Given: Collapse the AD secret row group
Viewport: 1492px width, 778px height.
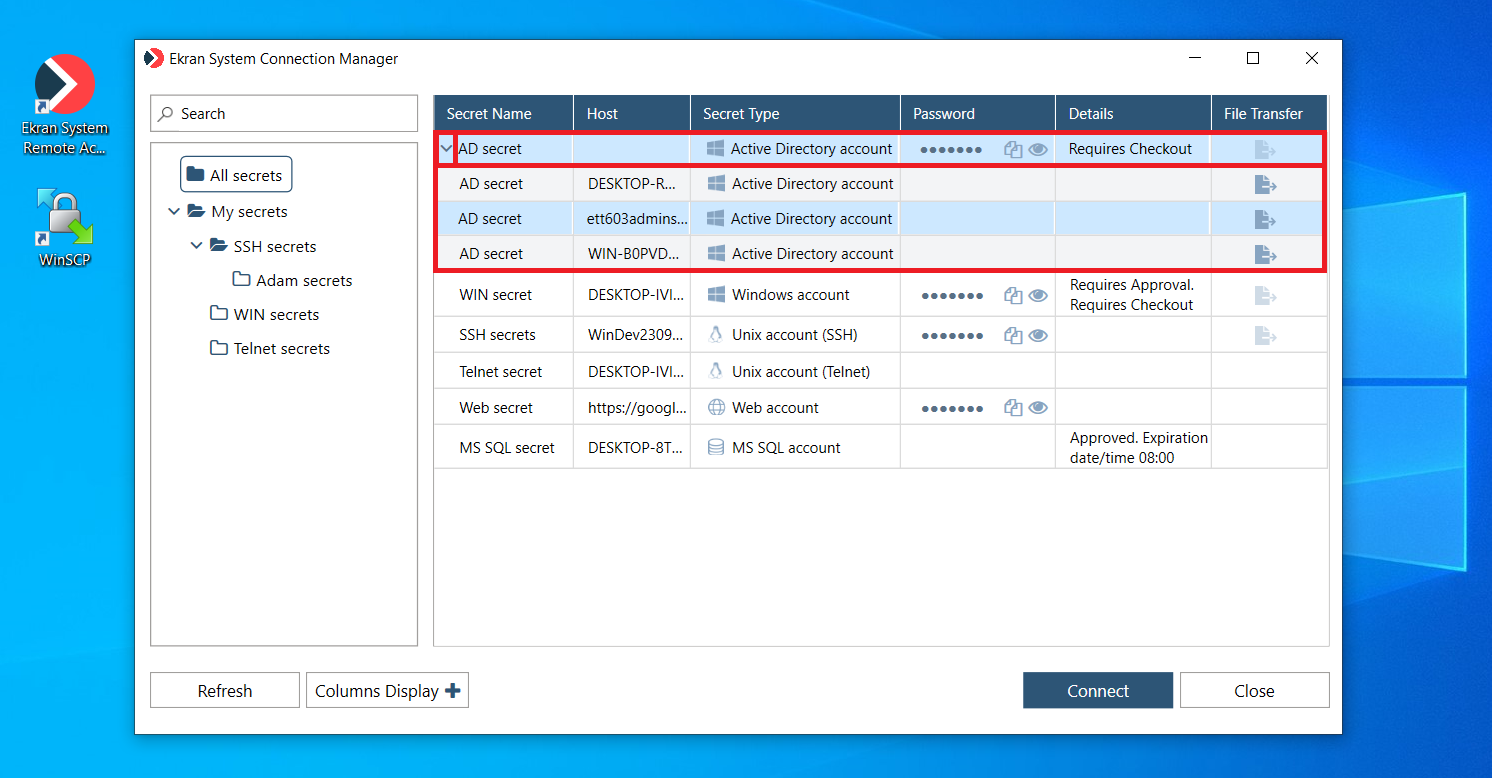Looking at the screenshot, I should point(446,149).
